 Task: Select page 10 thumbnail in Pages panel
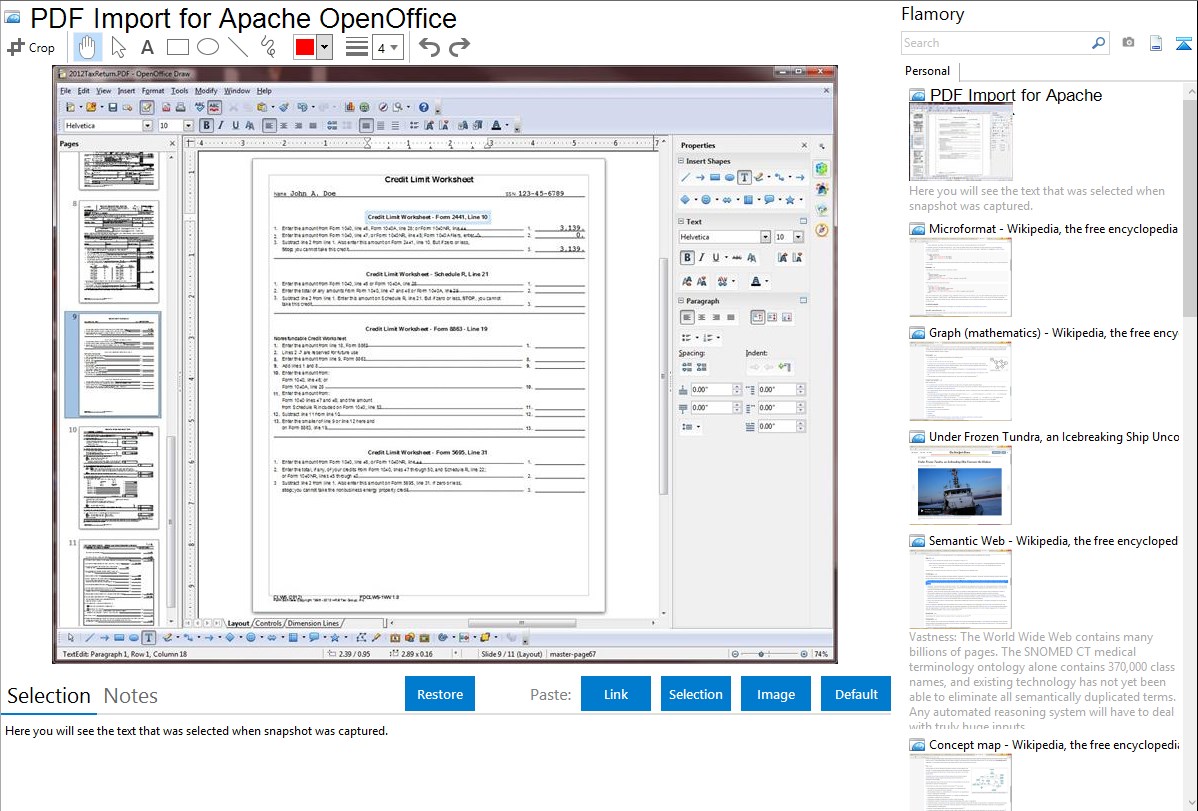click(119, 478)
